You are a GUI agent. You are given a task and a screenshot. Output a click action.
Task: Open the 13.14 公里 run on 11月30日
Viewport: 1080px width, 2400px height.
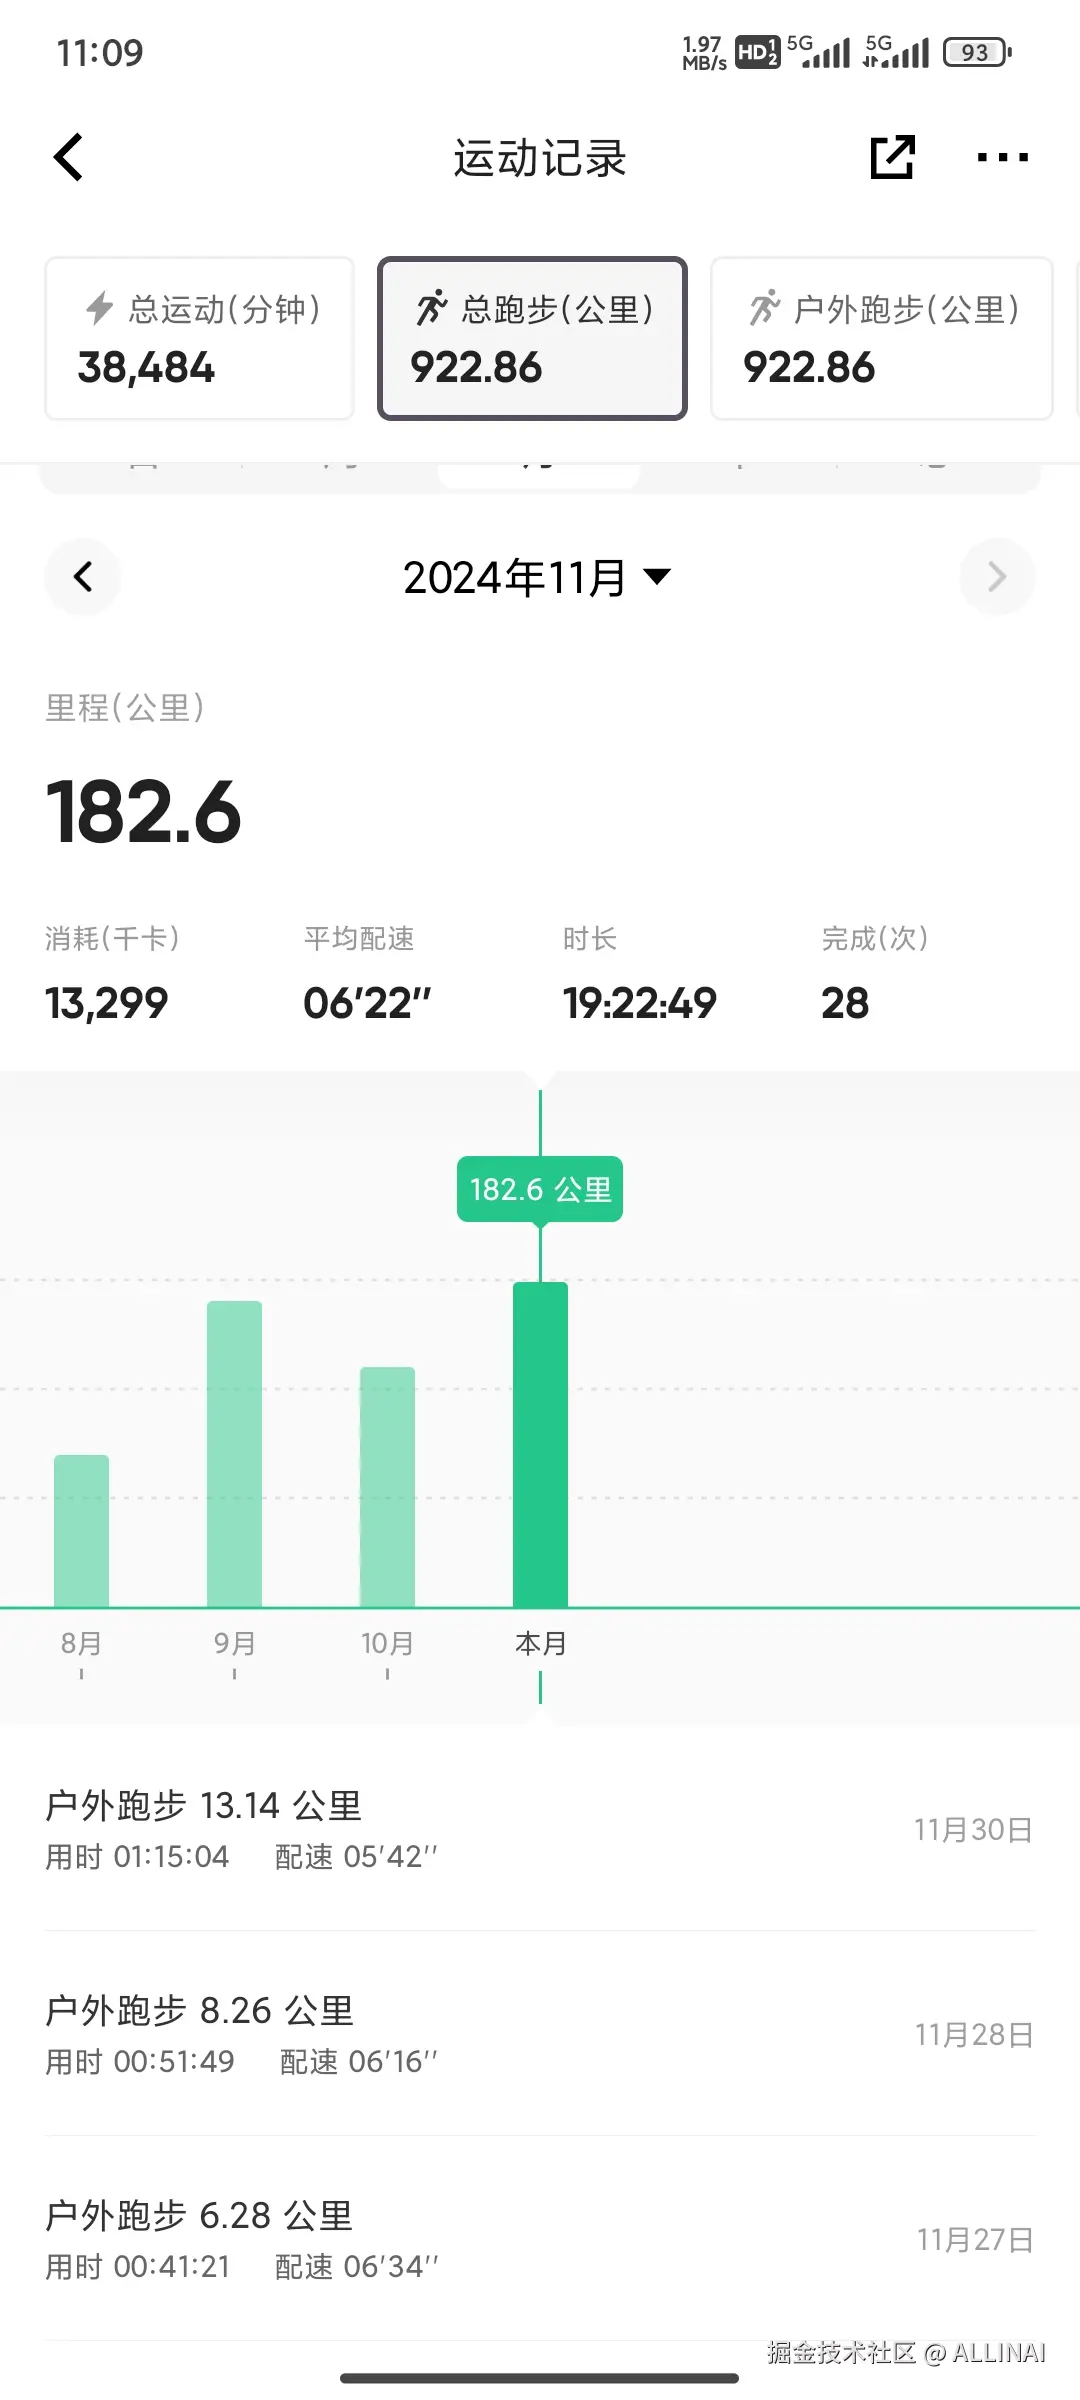(540, 1830)
